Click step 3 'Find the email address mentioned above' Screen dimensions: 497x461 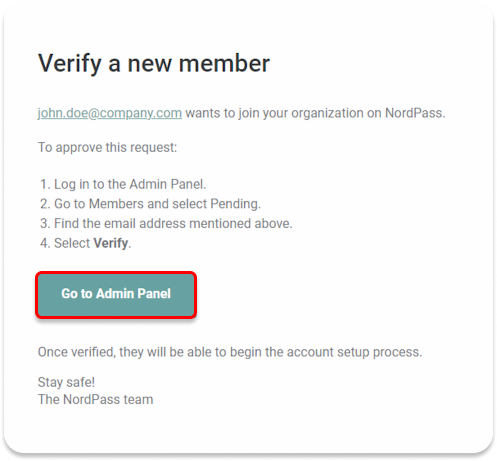pyautogui.click(x=166, y=223)
